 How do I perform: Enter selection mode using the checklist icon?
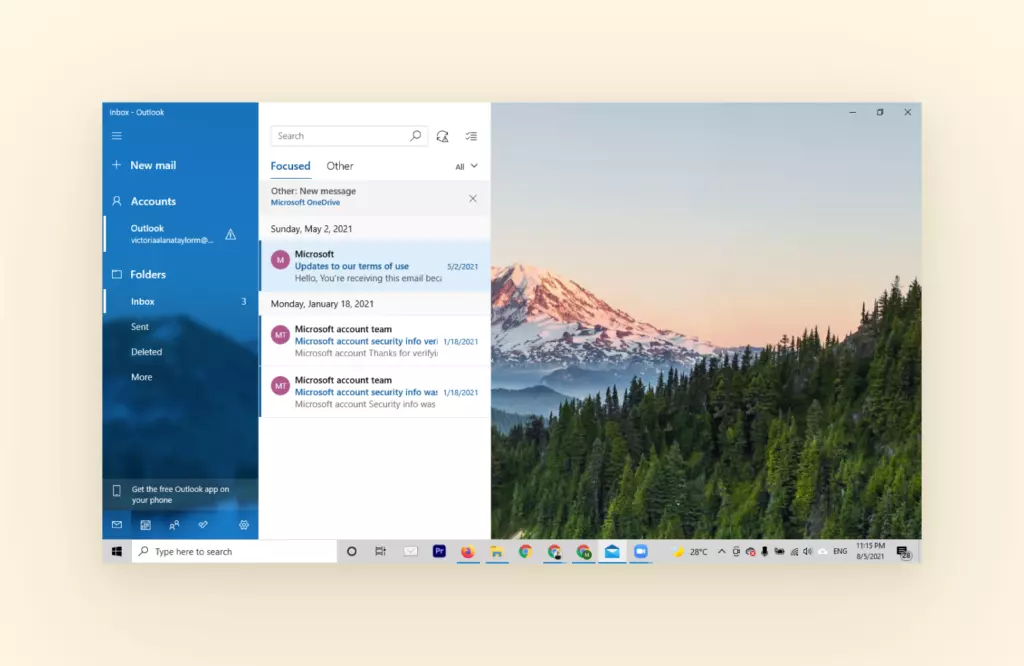(472, 136)
